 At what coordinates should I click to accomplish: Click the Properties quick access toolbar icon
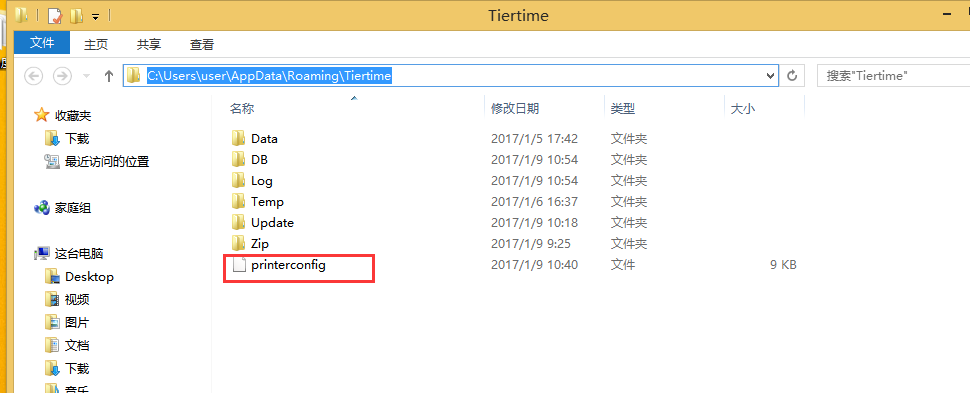(55, 15)
